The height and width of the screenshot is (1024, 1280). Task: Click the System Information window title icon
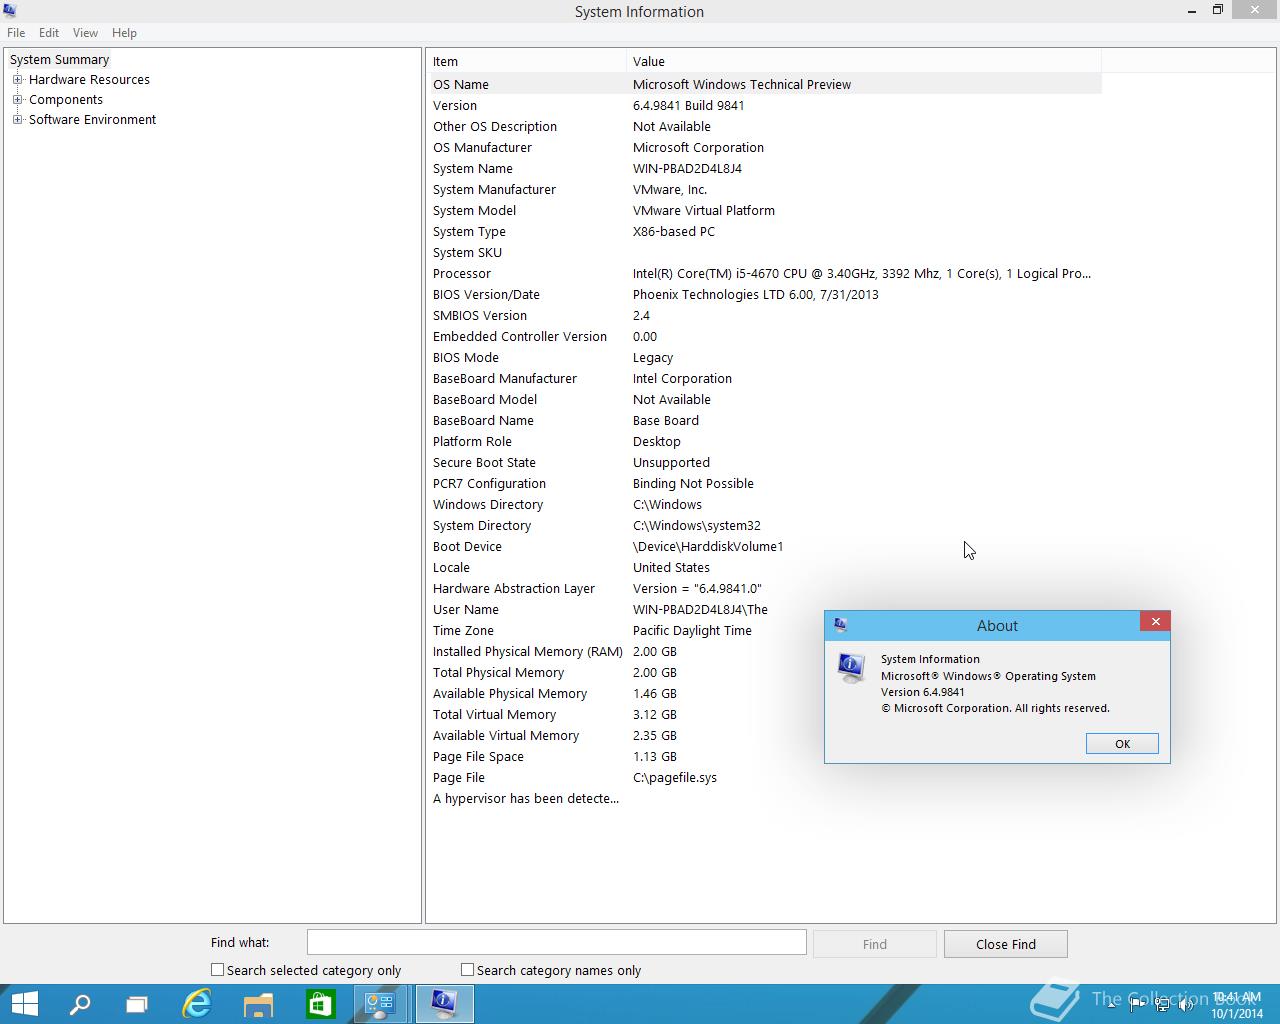[x=9, y=11]
